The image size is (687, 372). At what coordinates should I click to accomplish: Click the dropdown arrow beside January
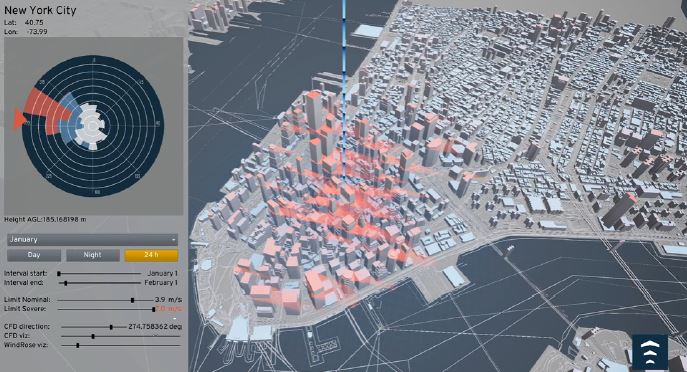click(x=174, y=240)
